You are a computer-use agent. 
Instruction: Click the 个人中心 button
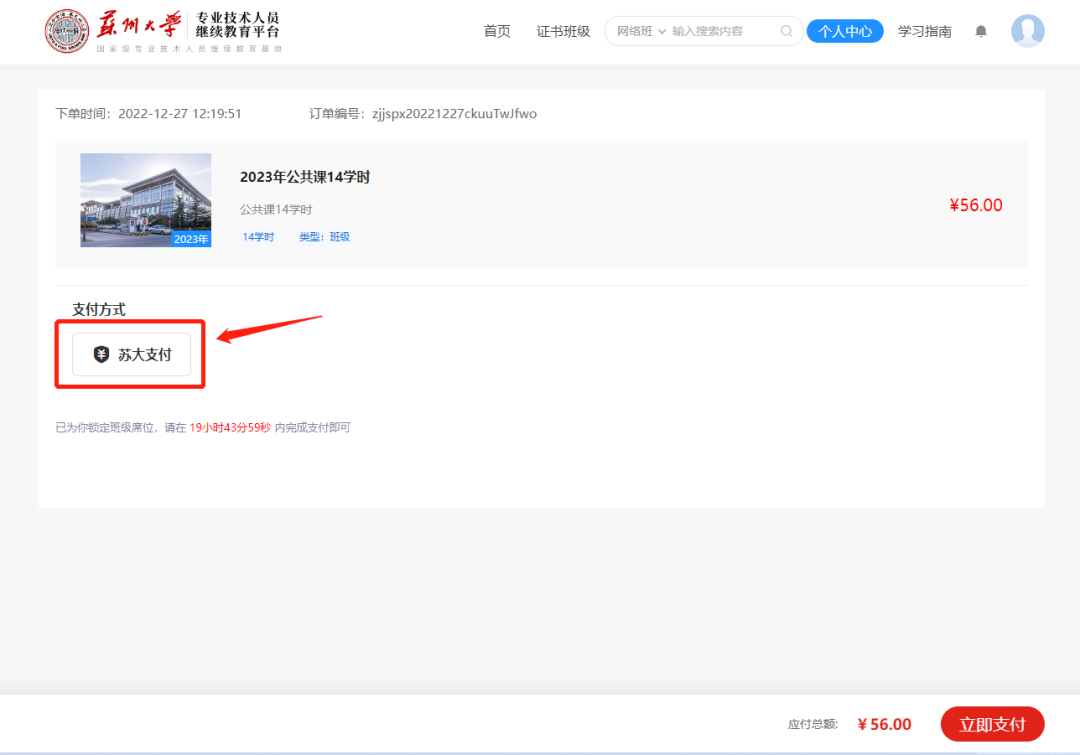point(845,31)
